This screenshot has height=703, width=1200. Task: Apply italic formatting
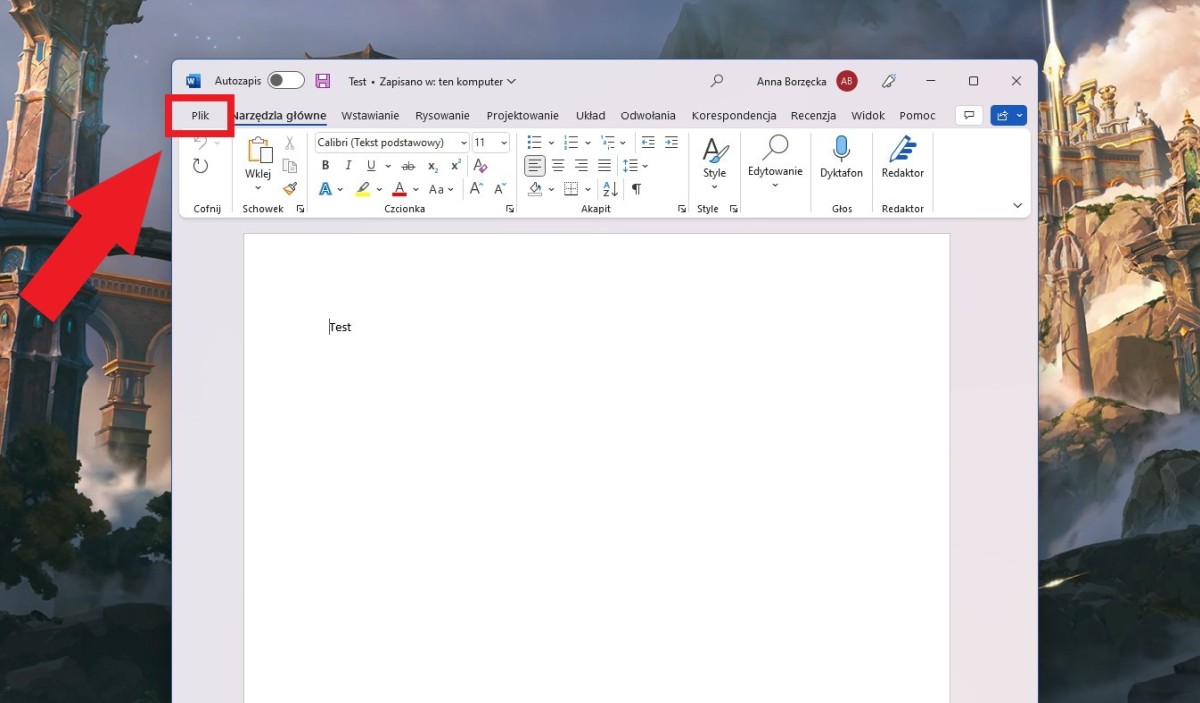[x=348, y=166]
